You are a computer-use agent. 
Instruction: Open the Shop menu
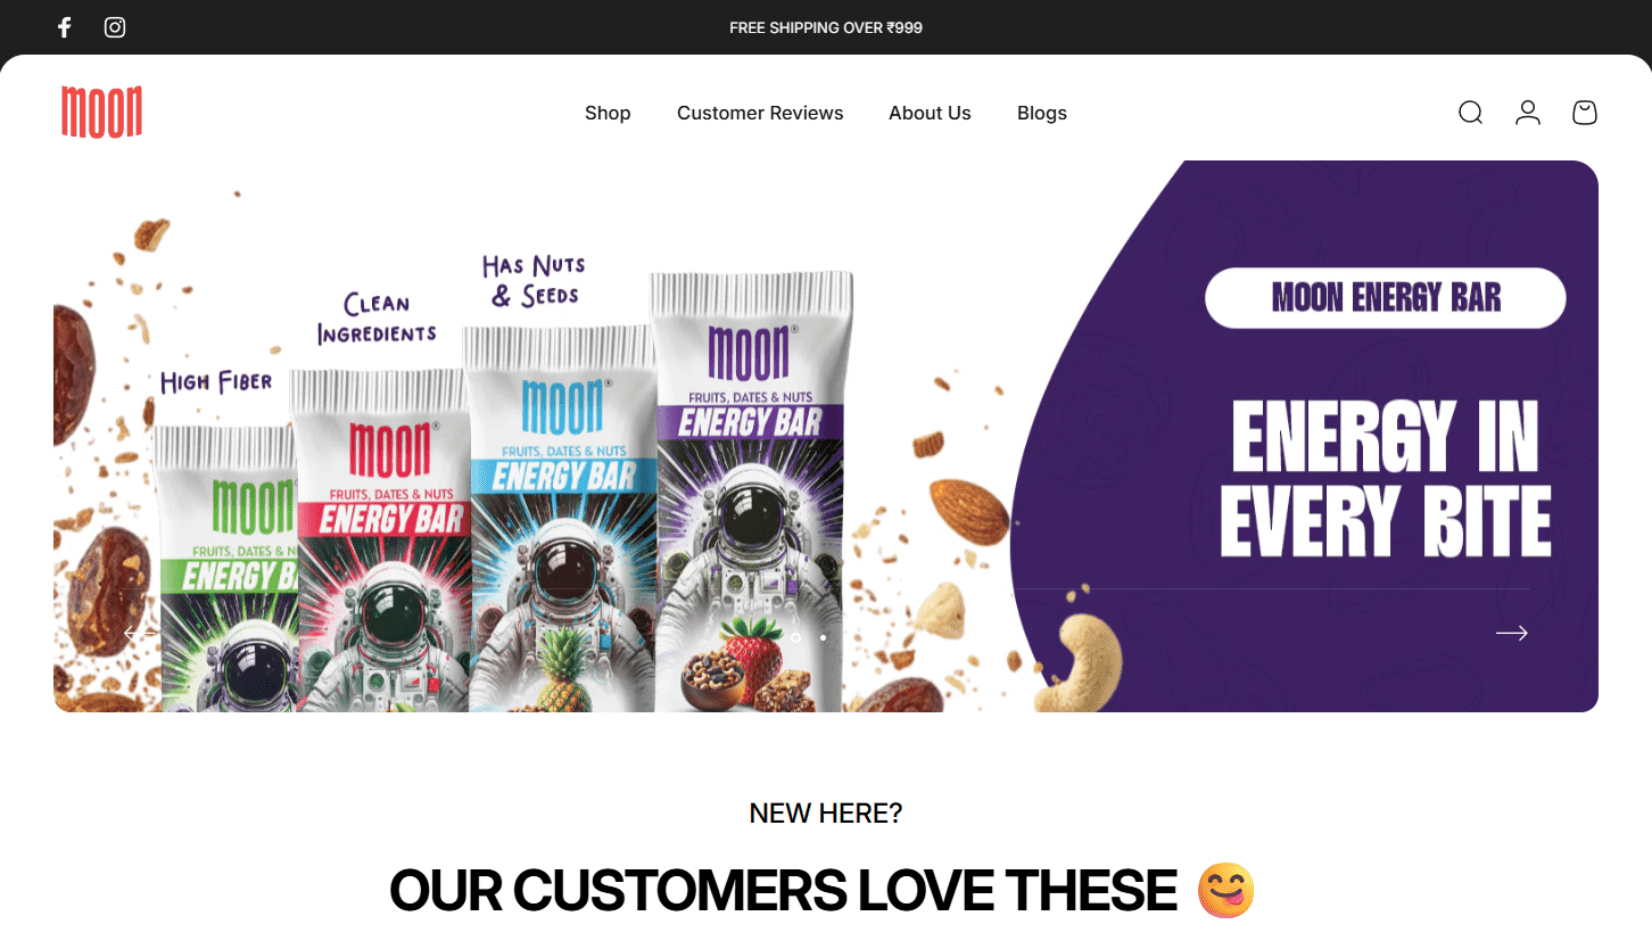pos(608,113)
